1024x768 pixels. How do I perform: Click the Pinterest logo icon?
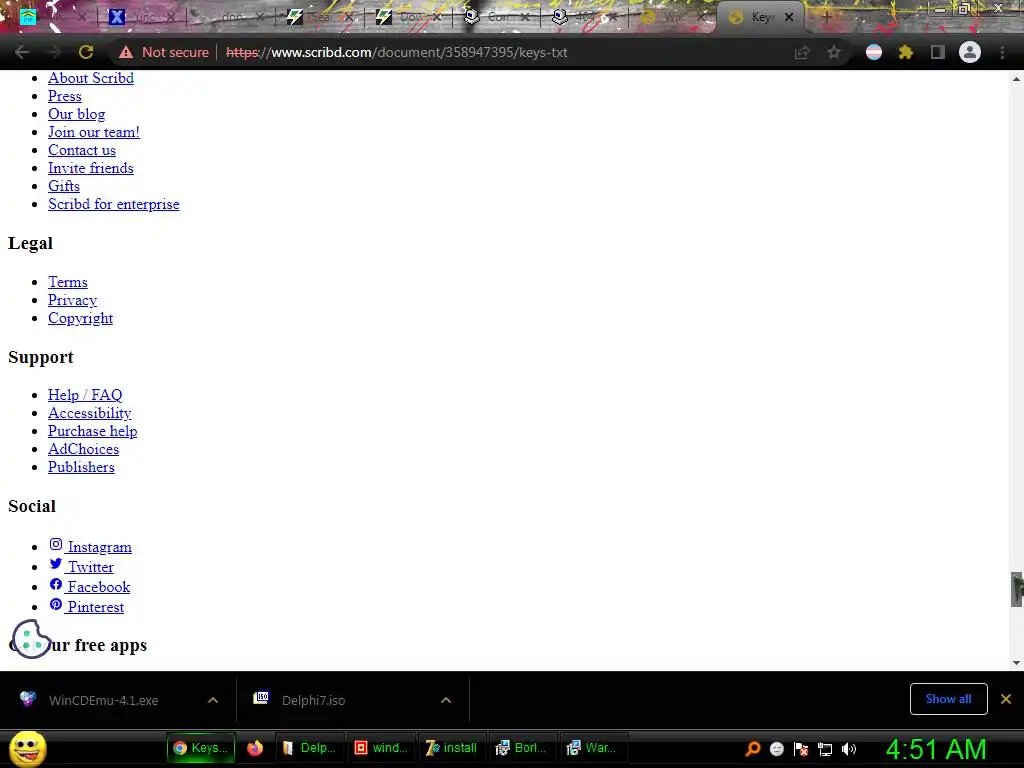56,605
